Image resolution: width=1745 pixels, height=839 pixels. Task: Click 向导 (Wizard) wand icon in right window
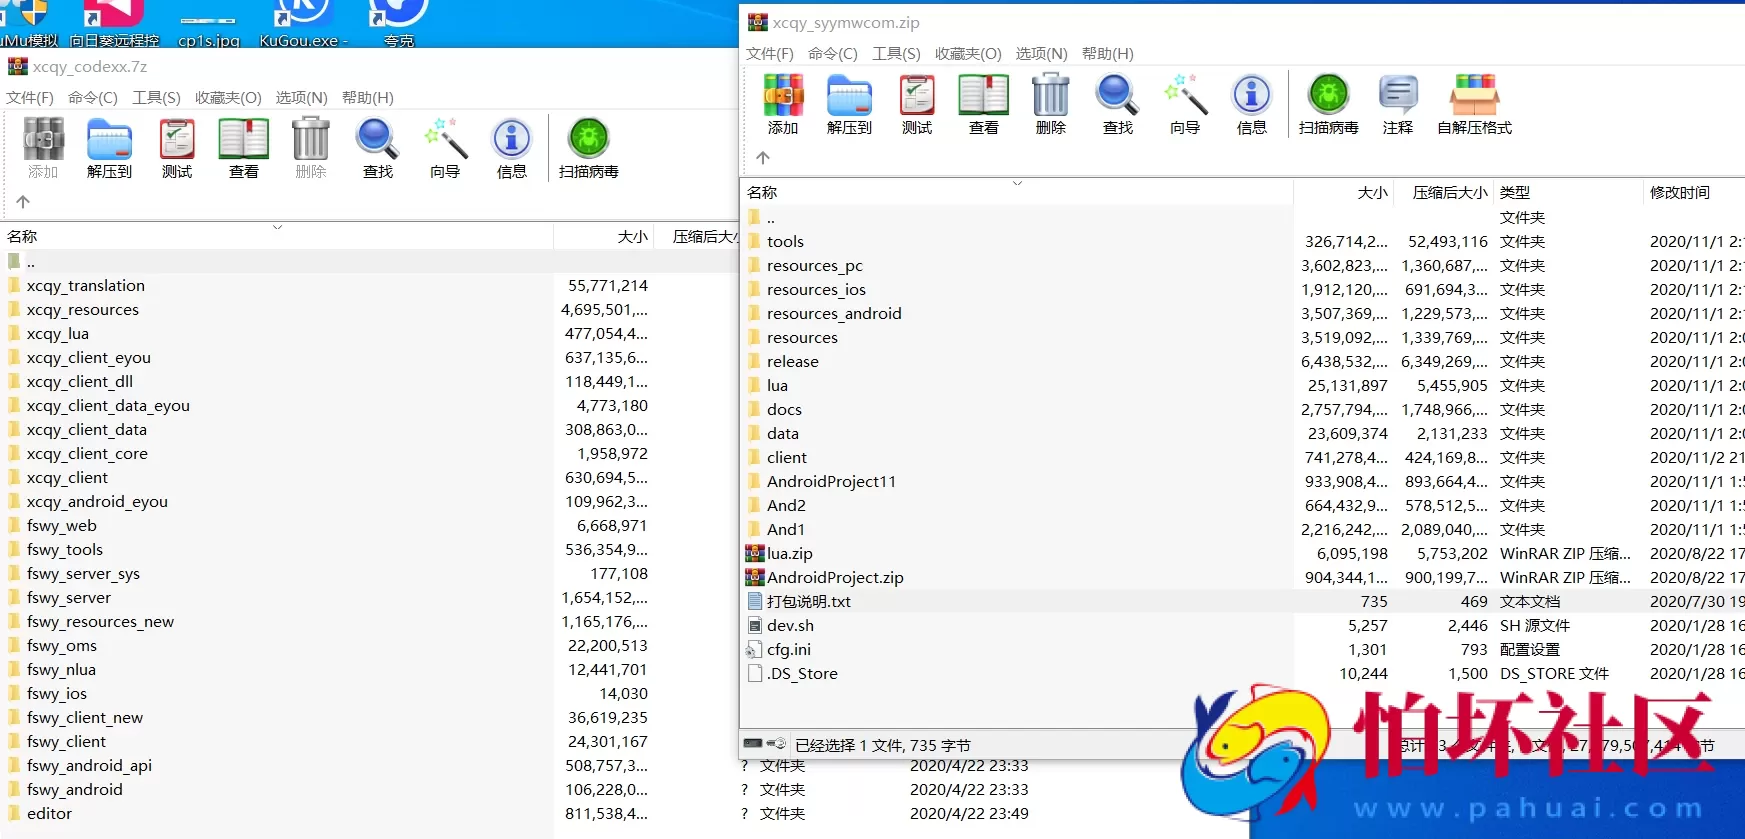pos(1184,104)
